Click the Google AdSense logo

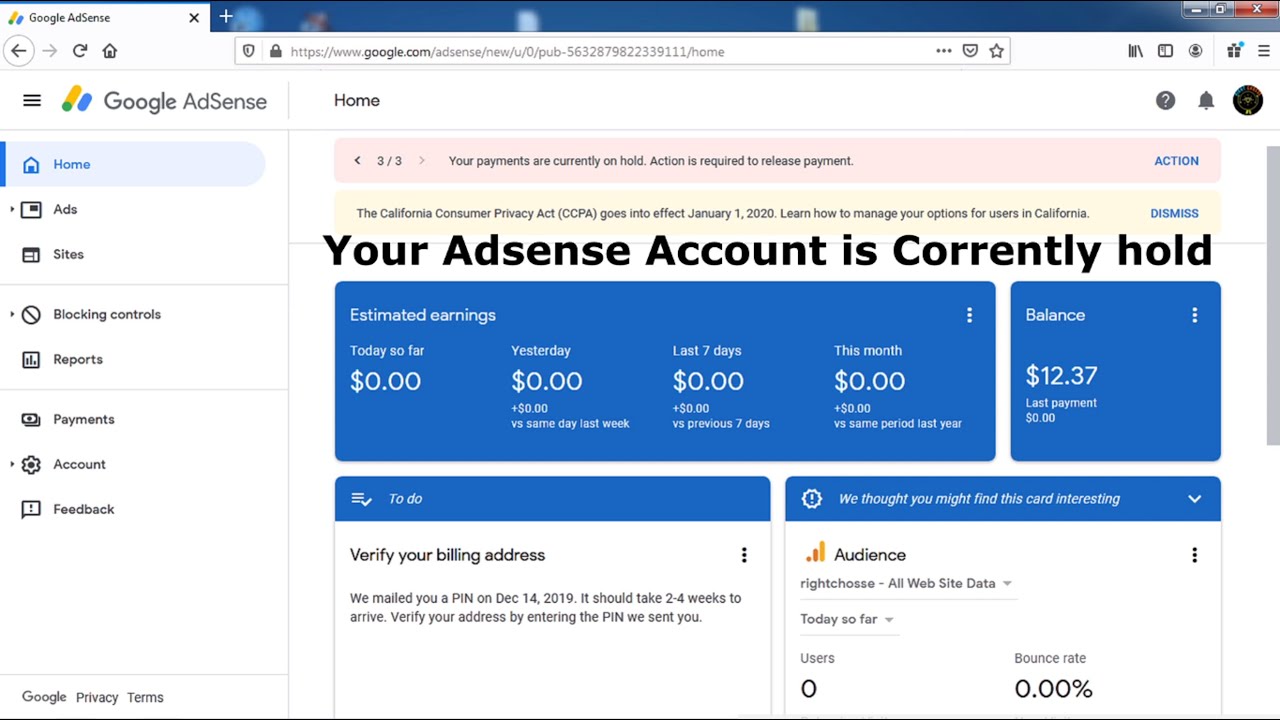point(165,100)
